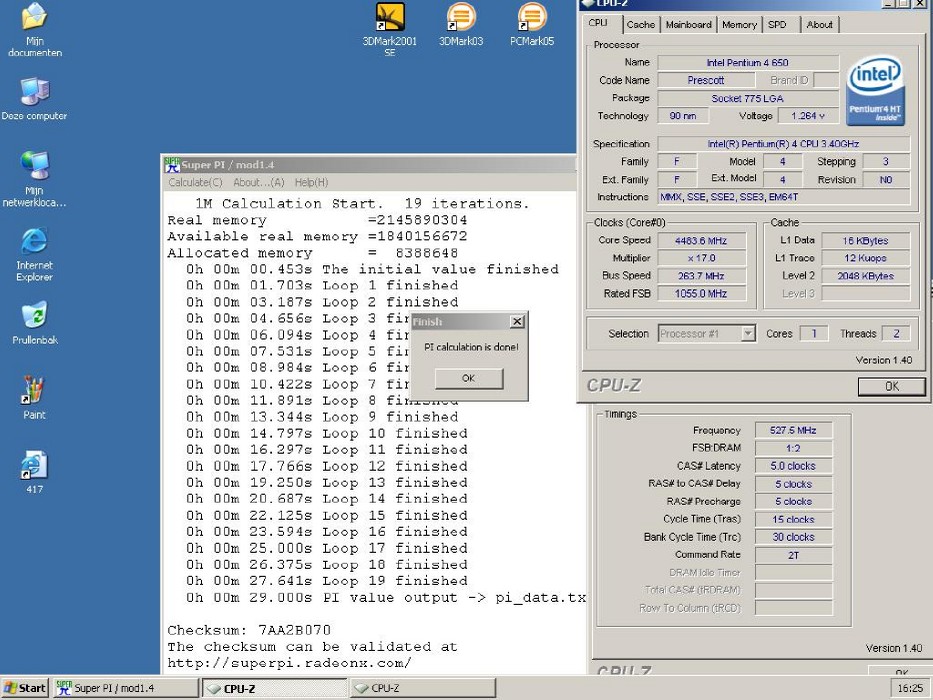Click OK in the Finish dialog
Viewport: 933px width, 700px height.
pos(469,379)
